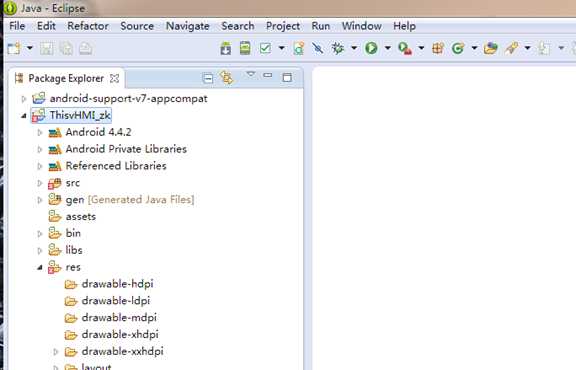Select the drawable-mdpi folder
576x370 pixels.
click(x=119, y=318)
